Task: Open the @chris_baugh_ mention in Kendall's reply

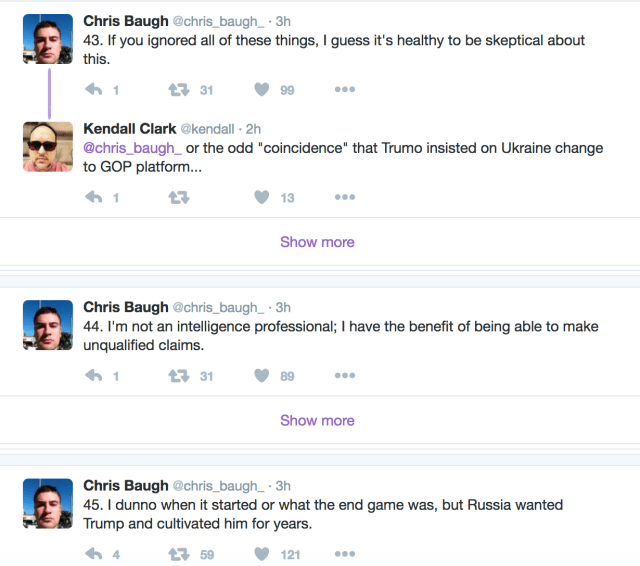Action: 132,148
